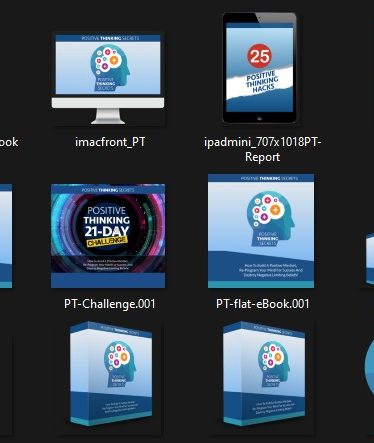
Task: Select the cropped box thumbnail right of PT-flat-eBook
Action: 370,259
